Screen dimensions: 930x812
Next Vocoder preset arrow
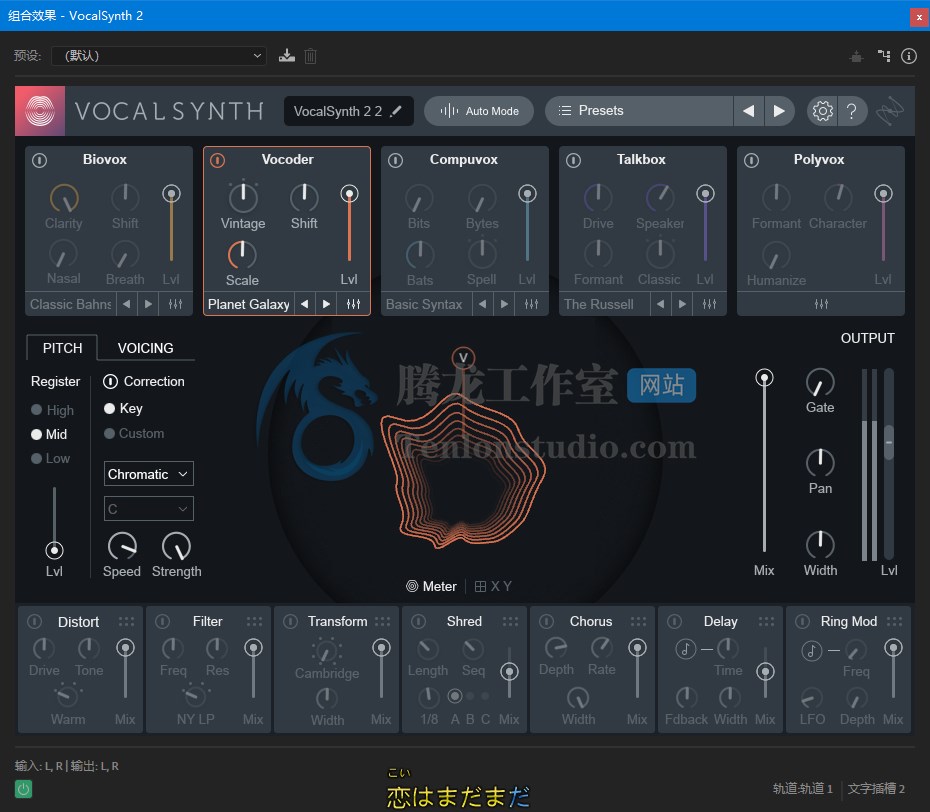coord(326,304)
